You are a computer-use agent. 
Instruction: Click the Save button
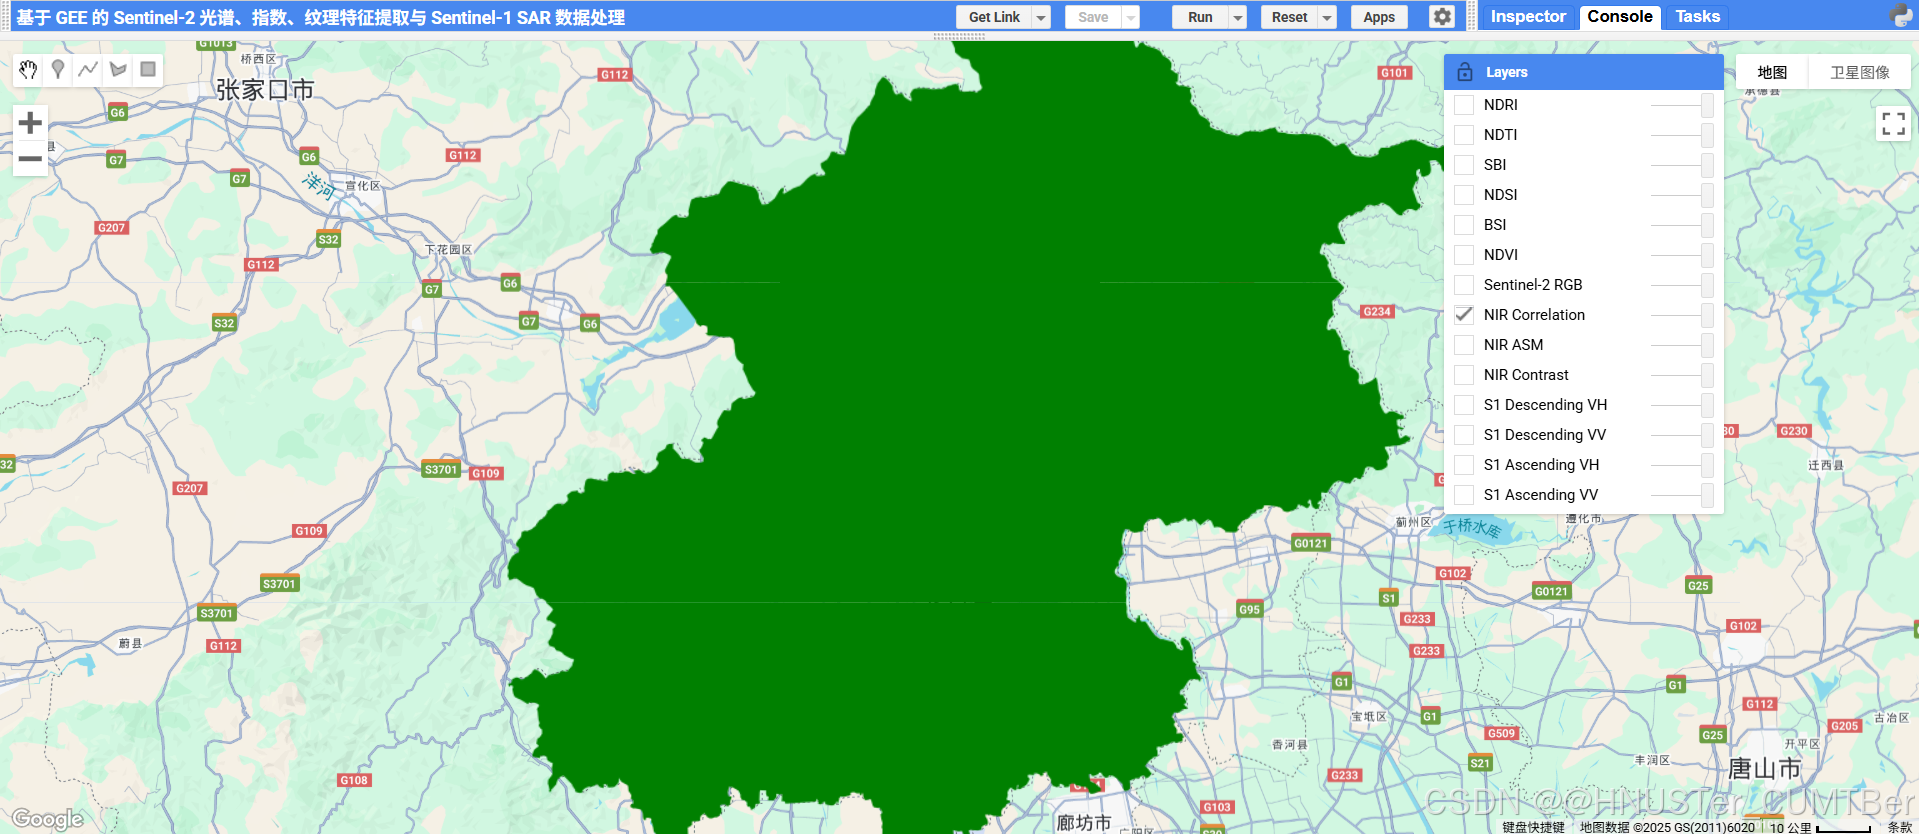click(1093, 17)
